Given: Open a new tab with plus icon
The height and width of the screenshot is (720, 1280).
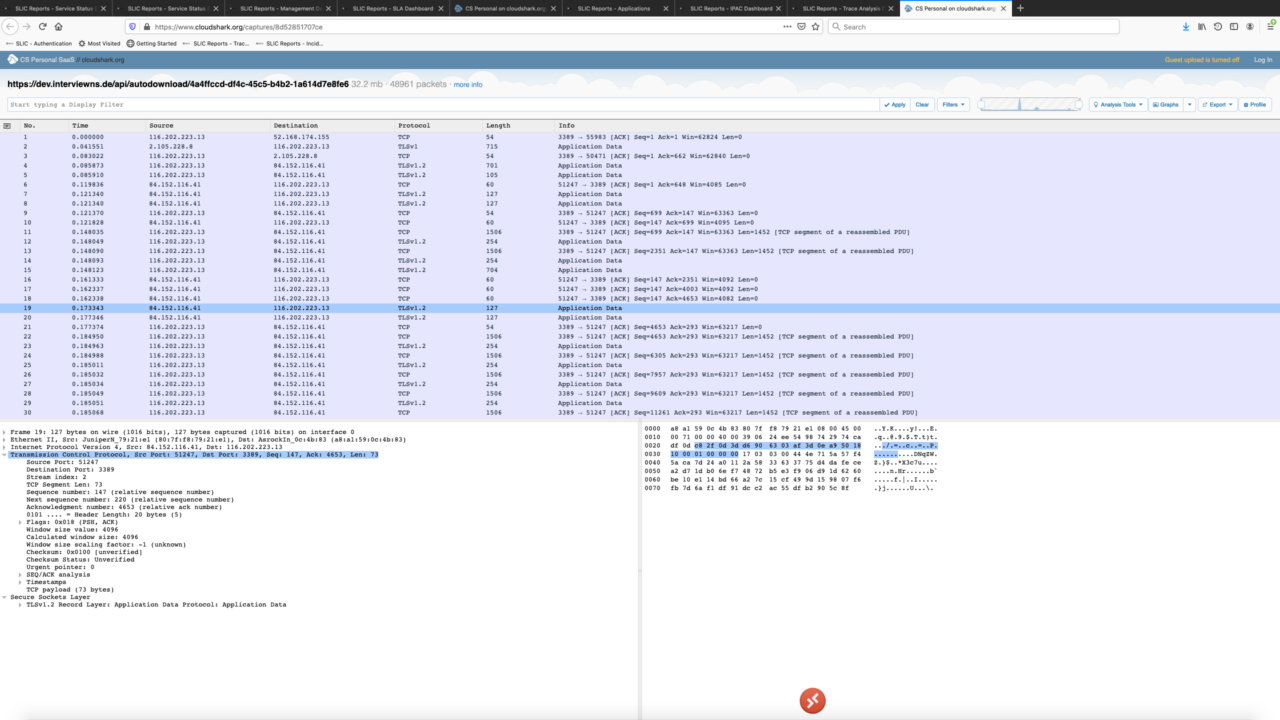Looking at the screenshot, I should tap(1020, 8).
